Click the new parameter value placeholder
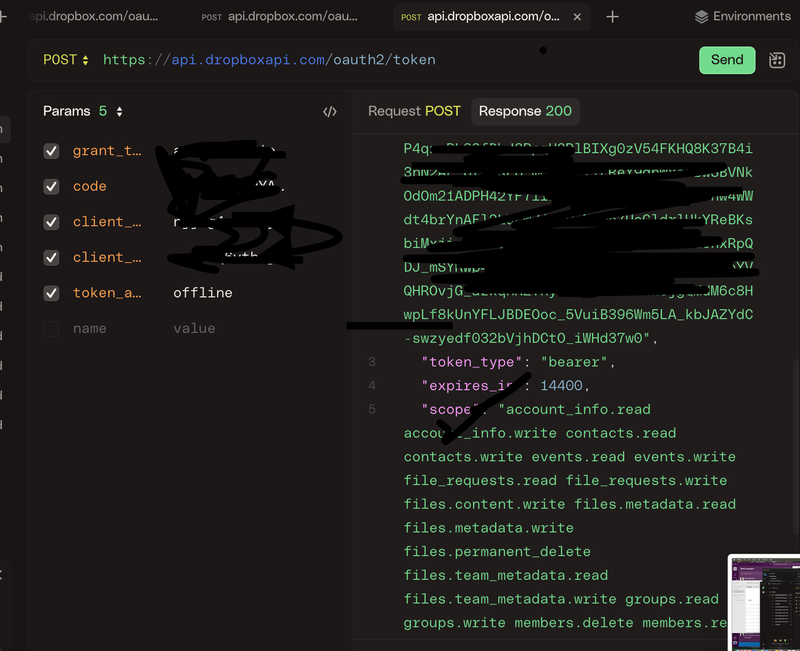800x651 pixels. point(194,329)
